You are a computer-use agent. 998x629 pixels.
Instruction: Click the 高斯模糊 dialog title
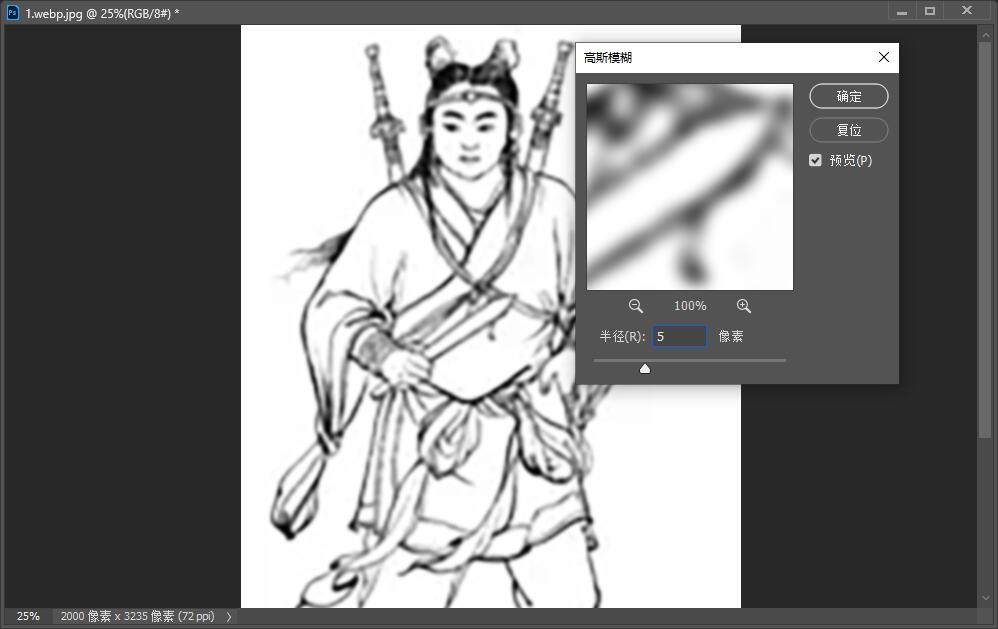608,57
